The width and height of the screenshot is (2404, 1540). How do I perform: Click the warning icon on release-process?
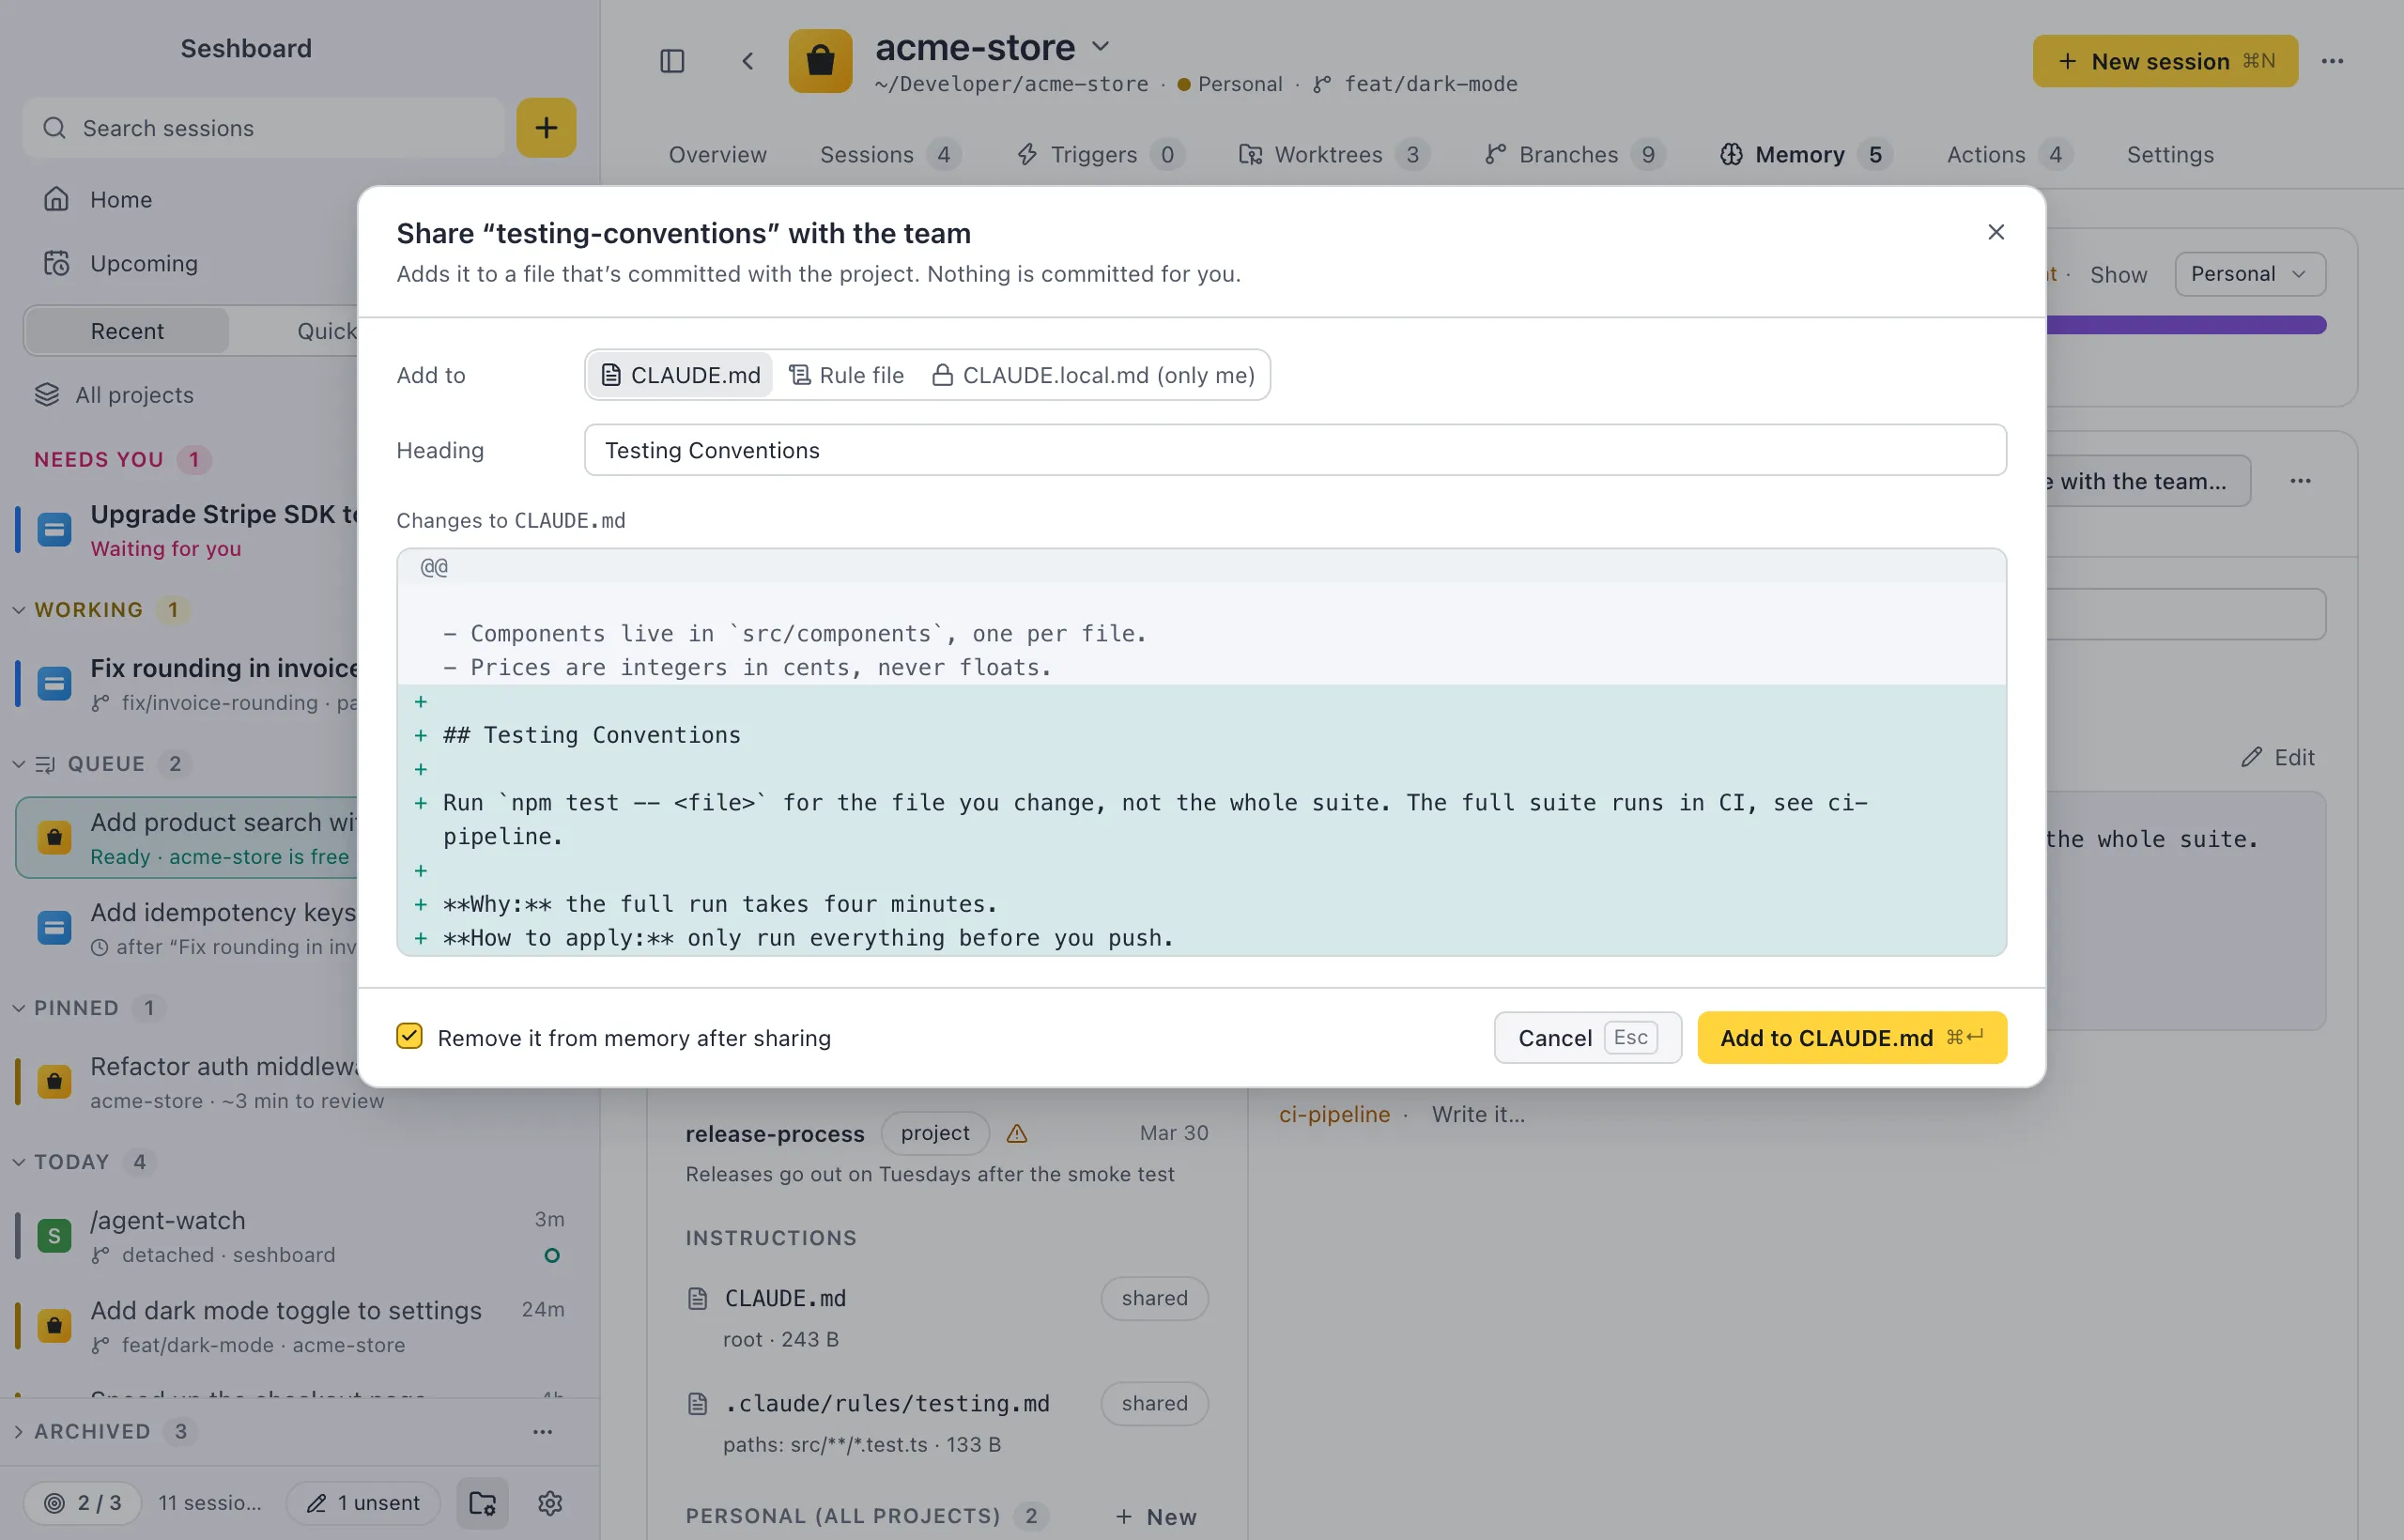pos(1016,1133)
